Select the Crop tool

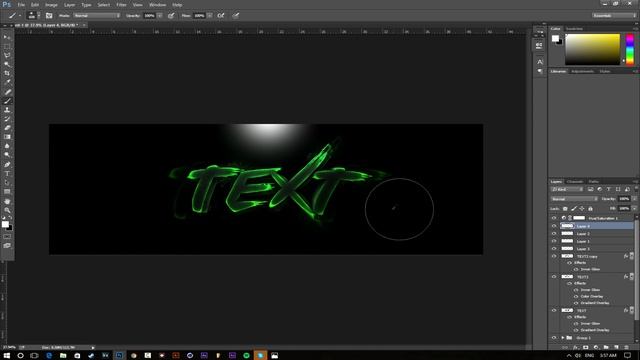coord(7,73)
